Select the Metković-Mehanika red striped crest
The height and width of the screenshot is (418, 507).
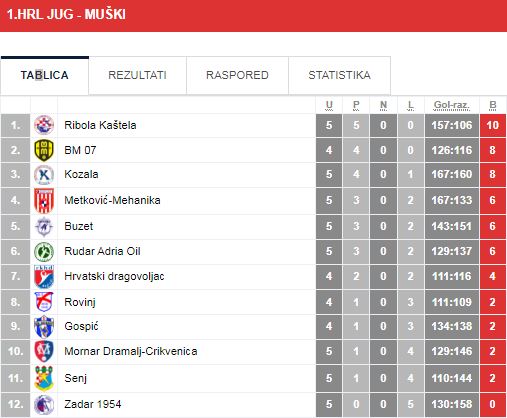tap(44, 200)
